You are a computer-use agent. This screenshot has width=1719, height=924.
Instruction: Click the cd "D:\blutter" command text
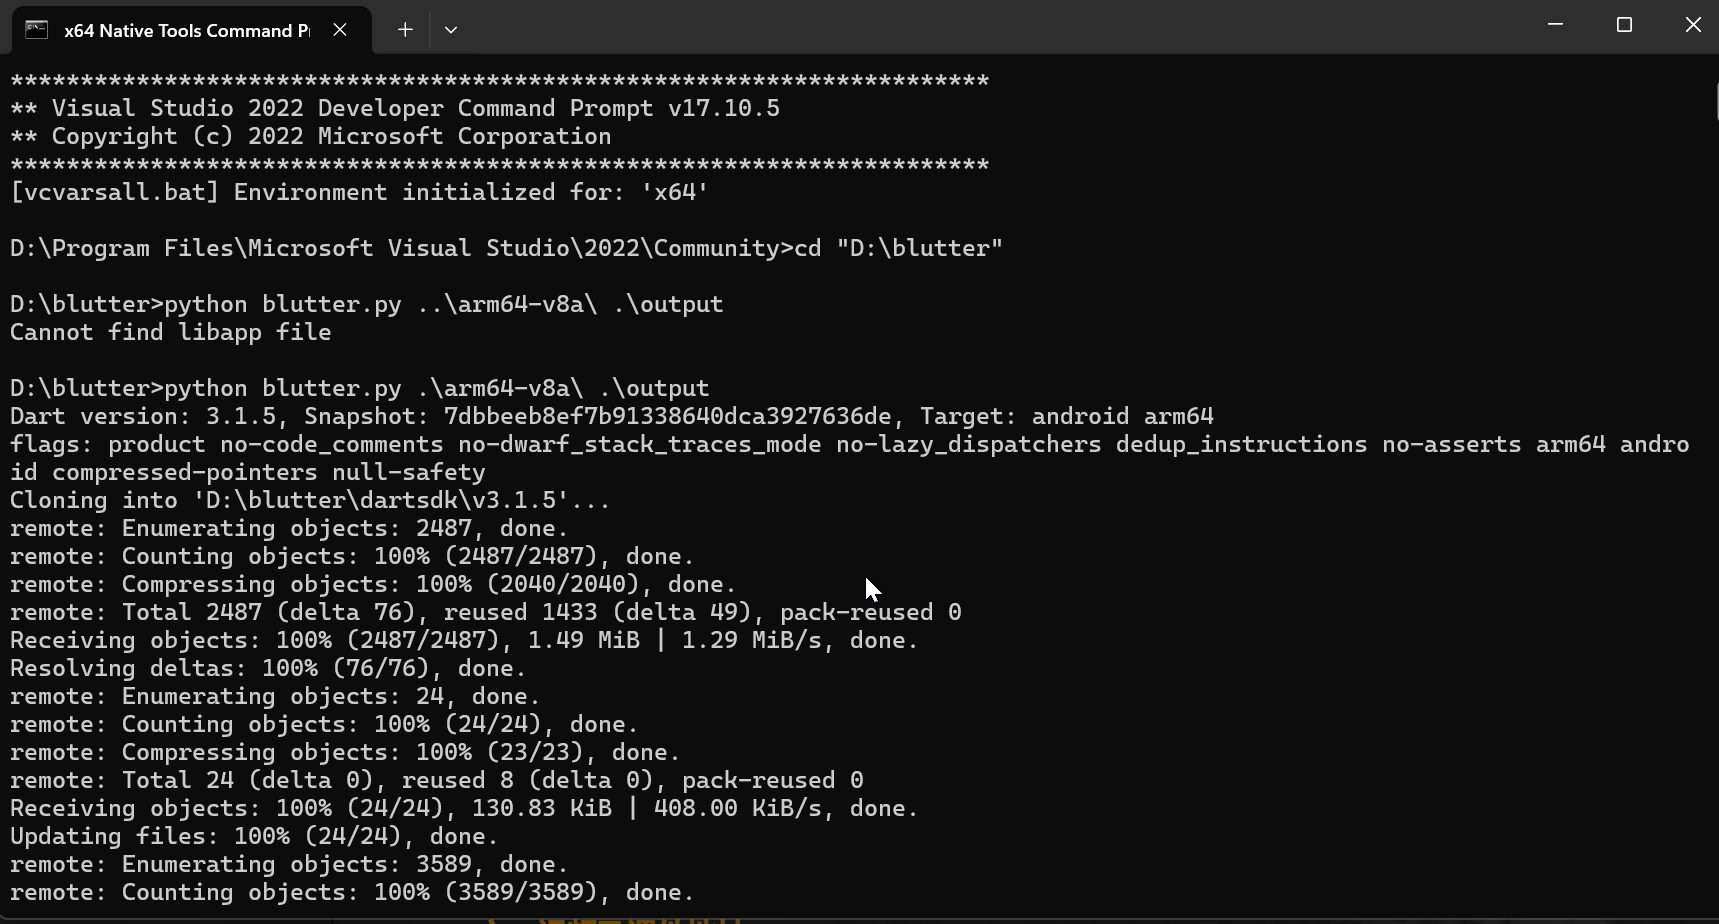[898, 248]
